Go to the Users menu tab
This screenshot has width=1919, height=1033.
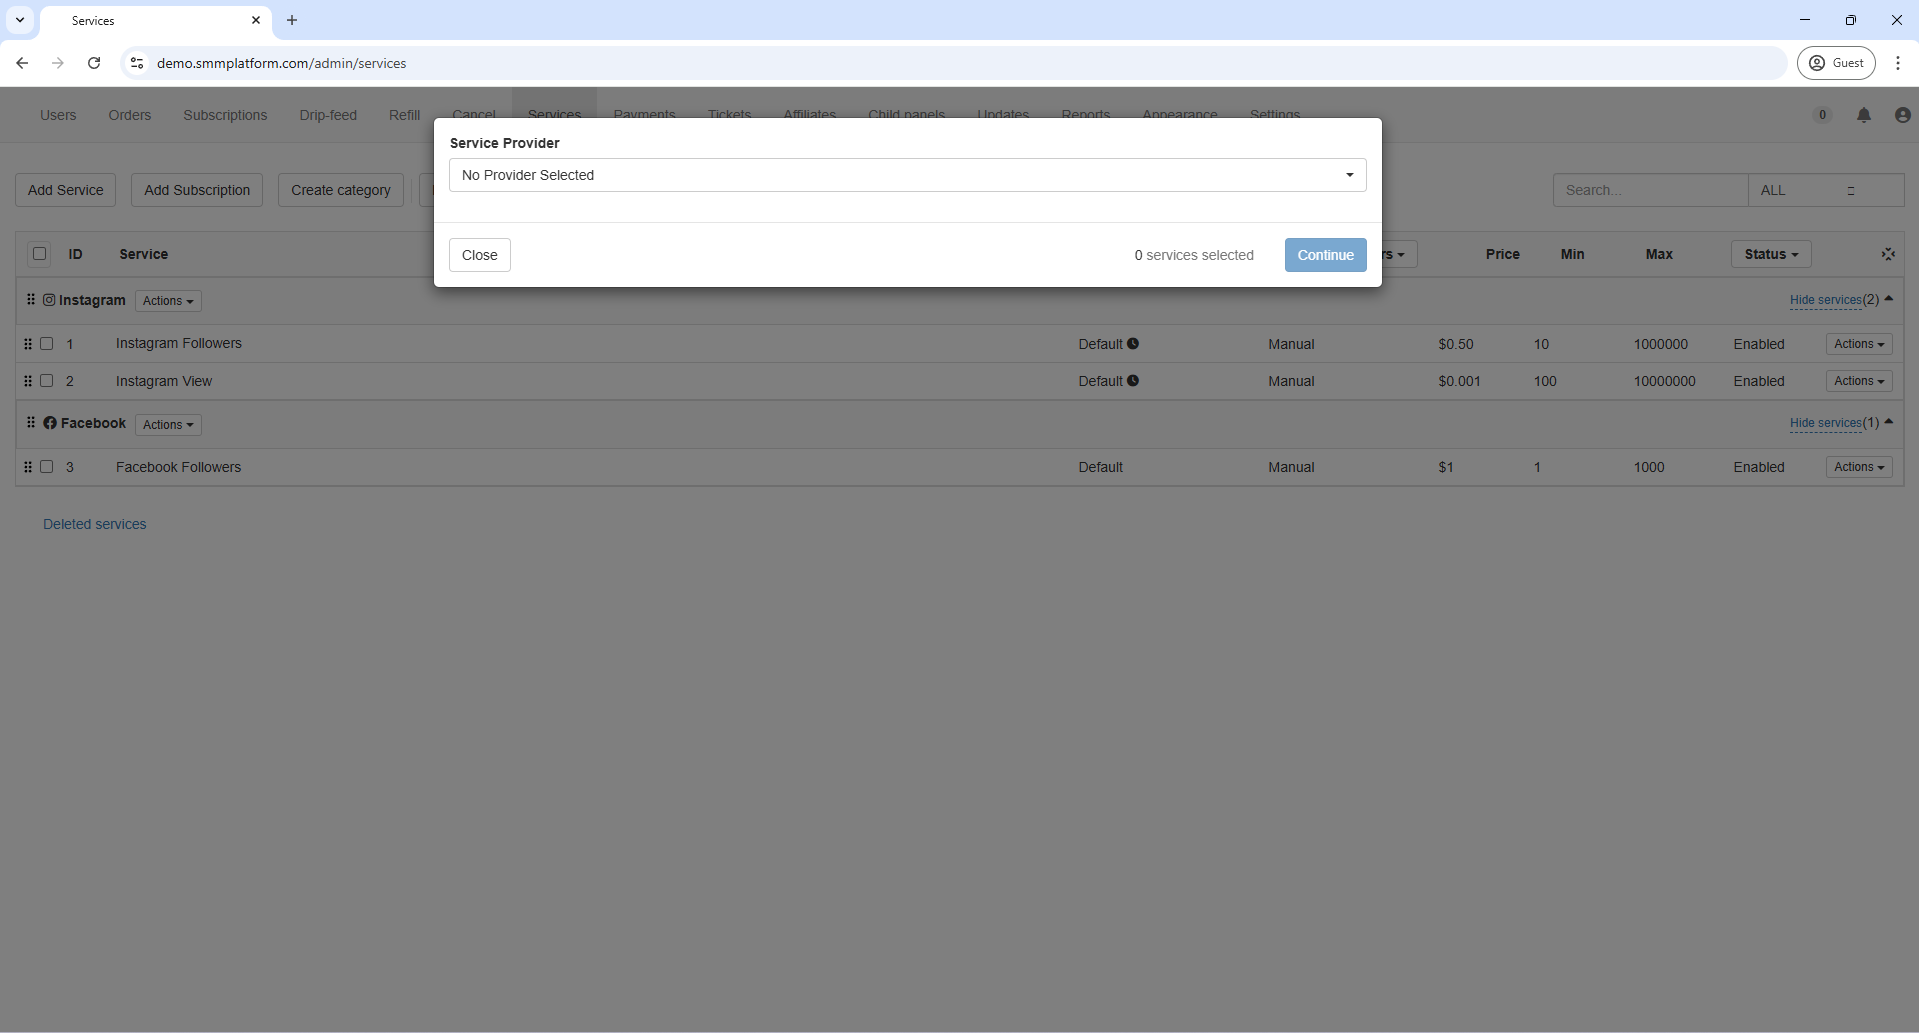[58, 115]
